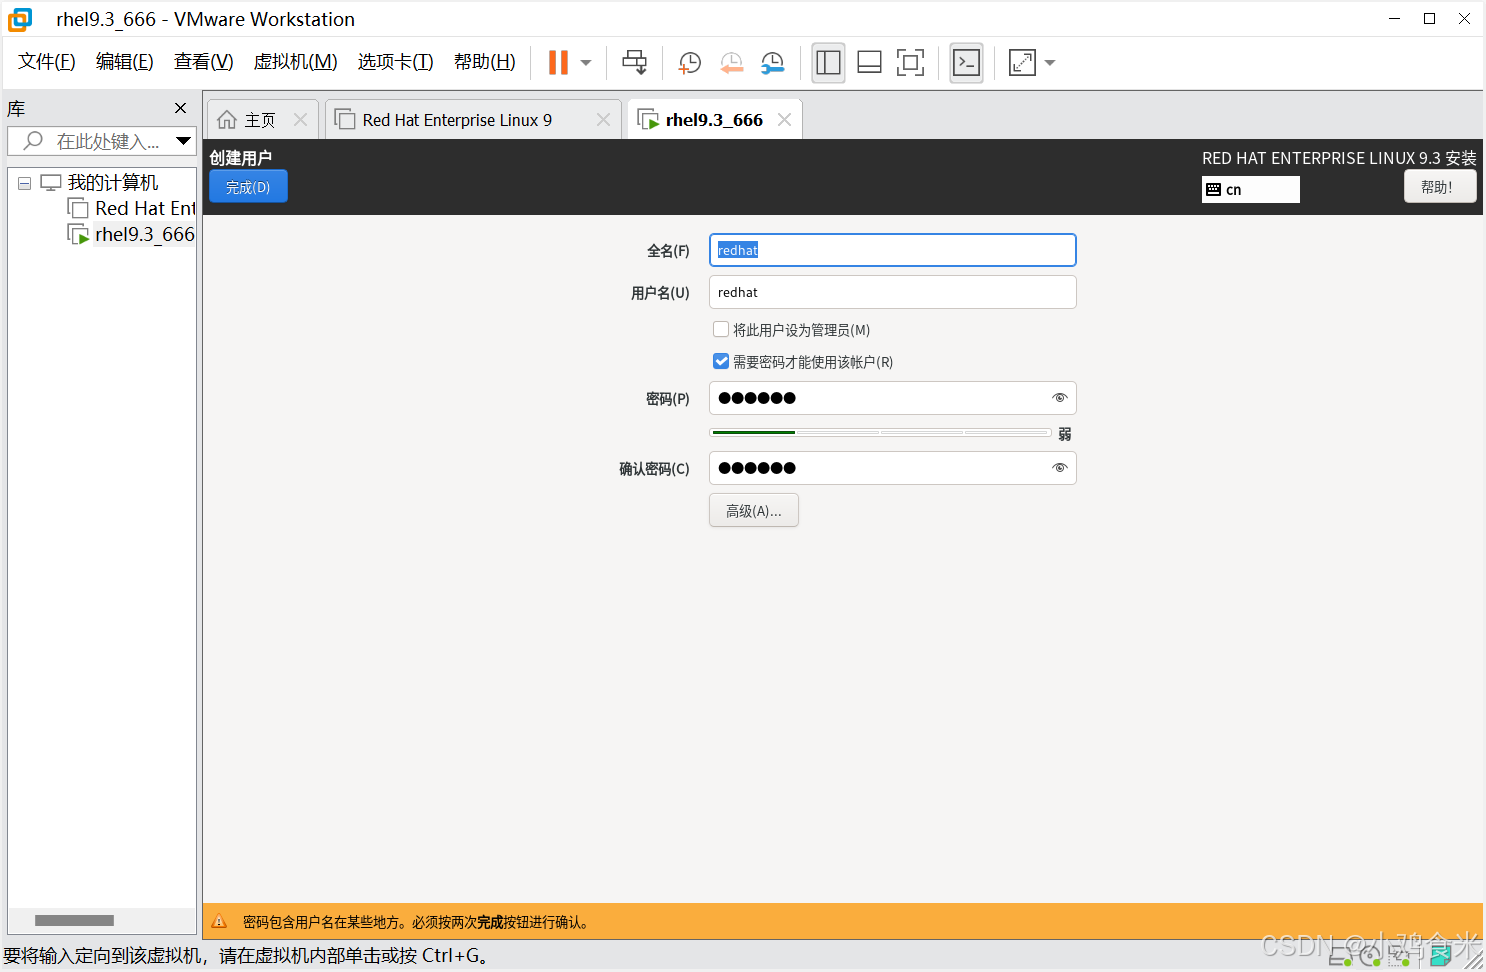This screenshot has width=1486, height=972.
Task: Reveal confirm password with eye icon
Action: tap(1060, 468)
